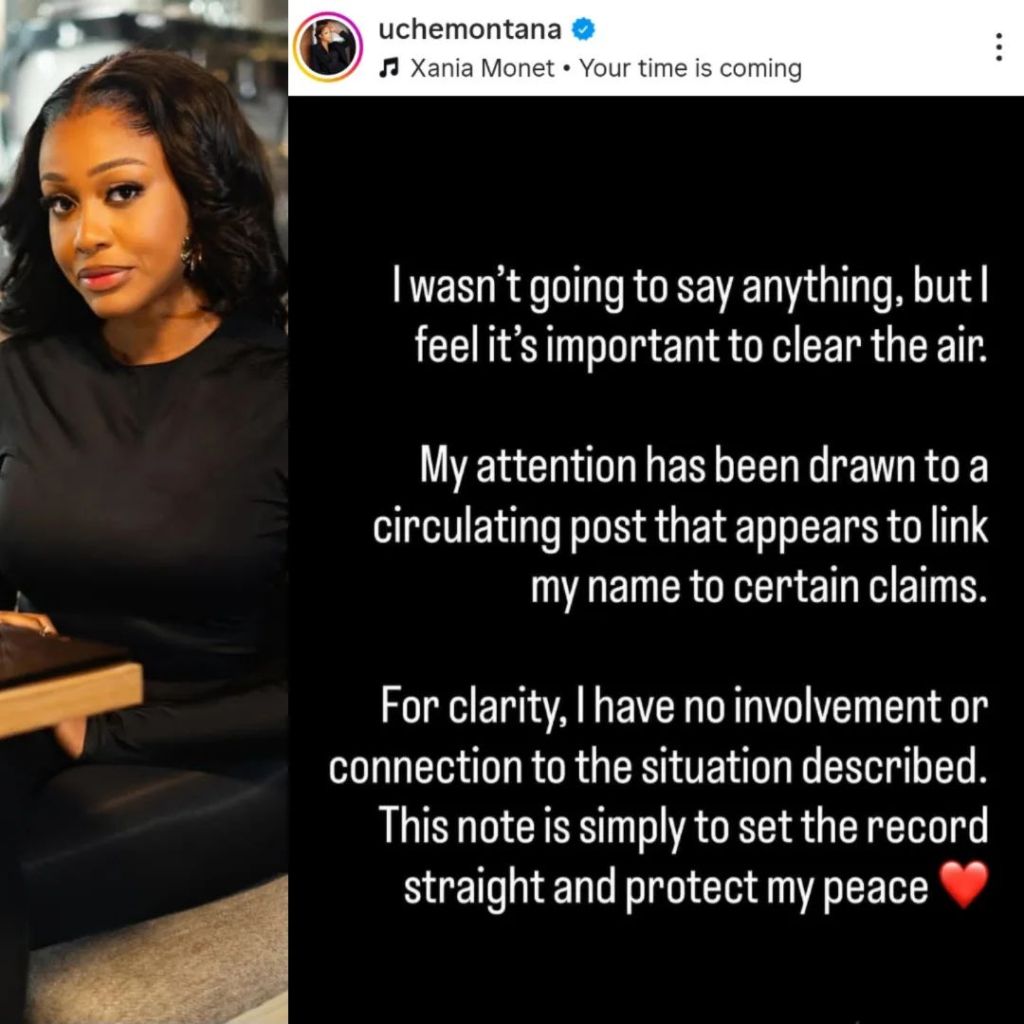This screenshot has height=1024, width=1024.
Task: Click the blue verified badge
Action: click(583, 29)
